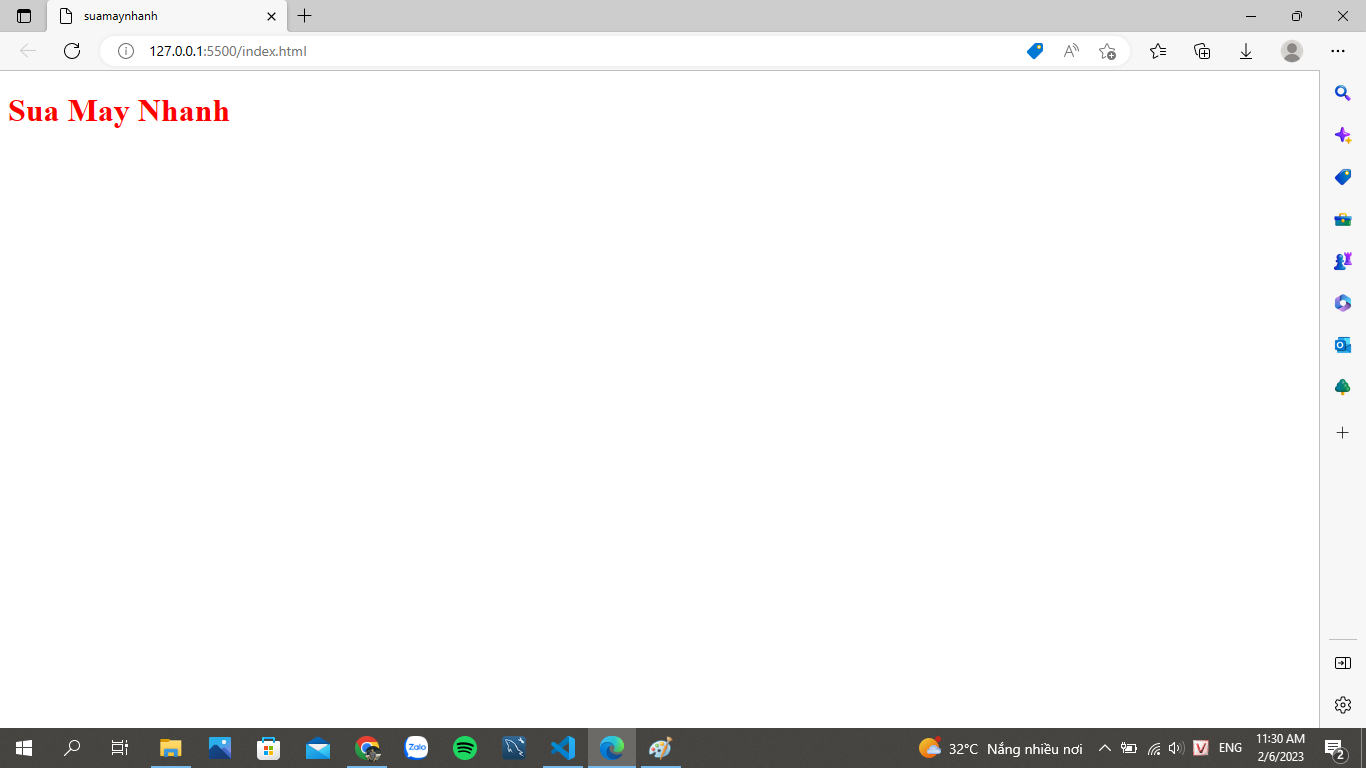This screenshot has width=1366, height=768.
Task: Open weather widget showing 32°C
Action: click(1000, 748)
